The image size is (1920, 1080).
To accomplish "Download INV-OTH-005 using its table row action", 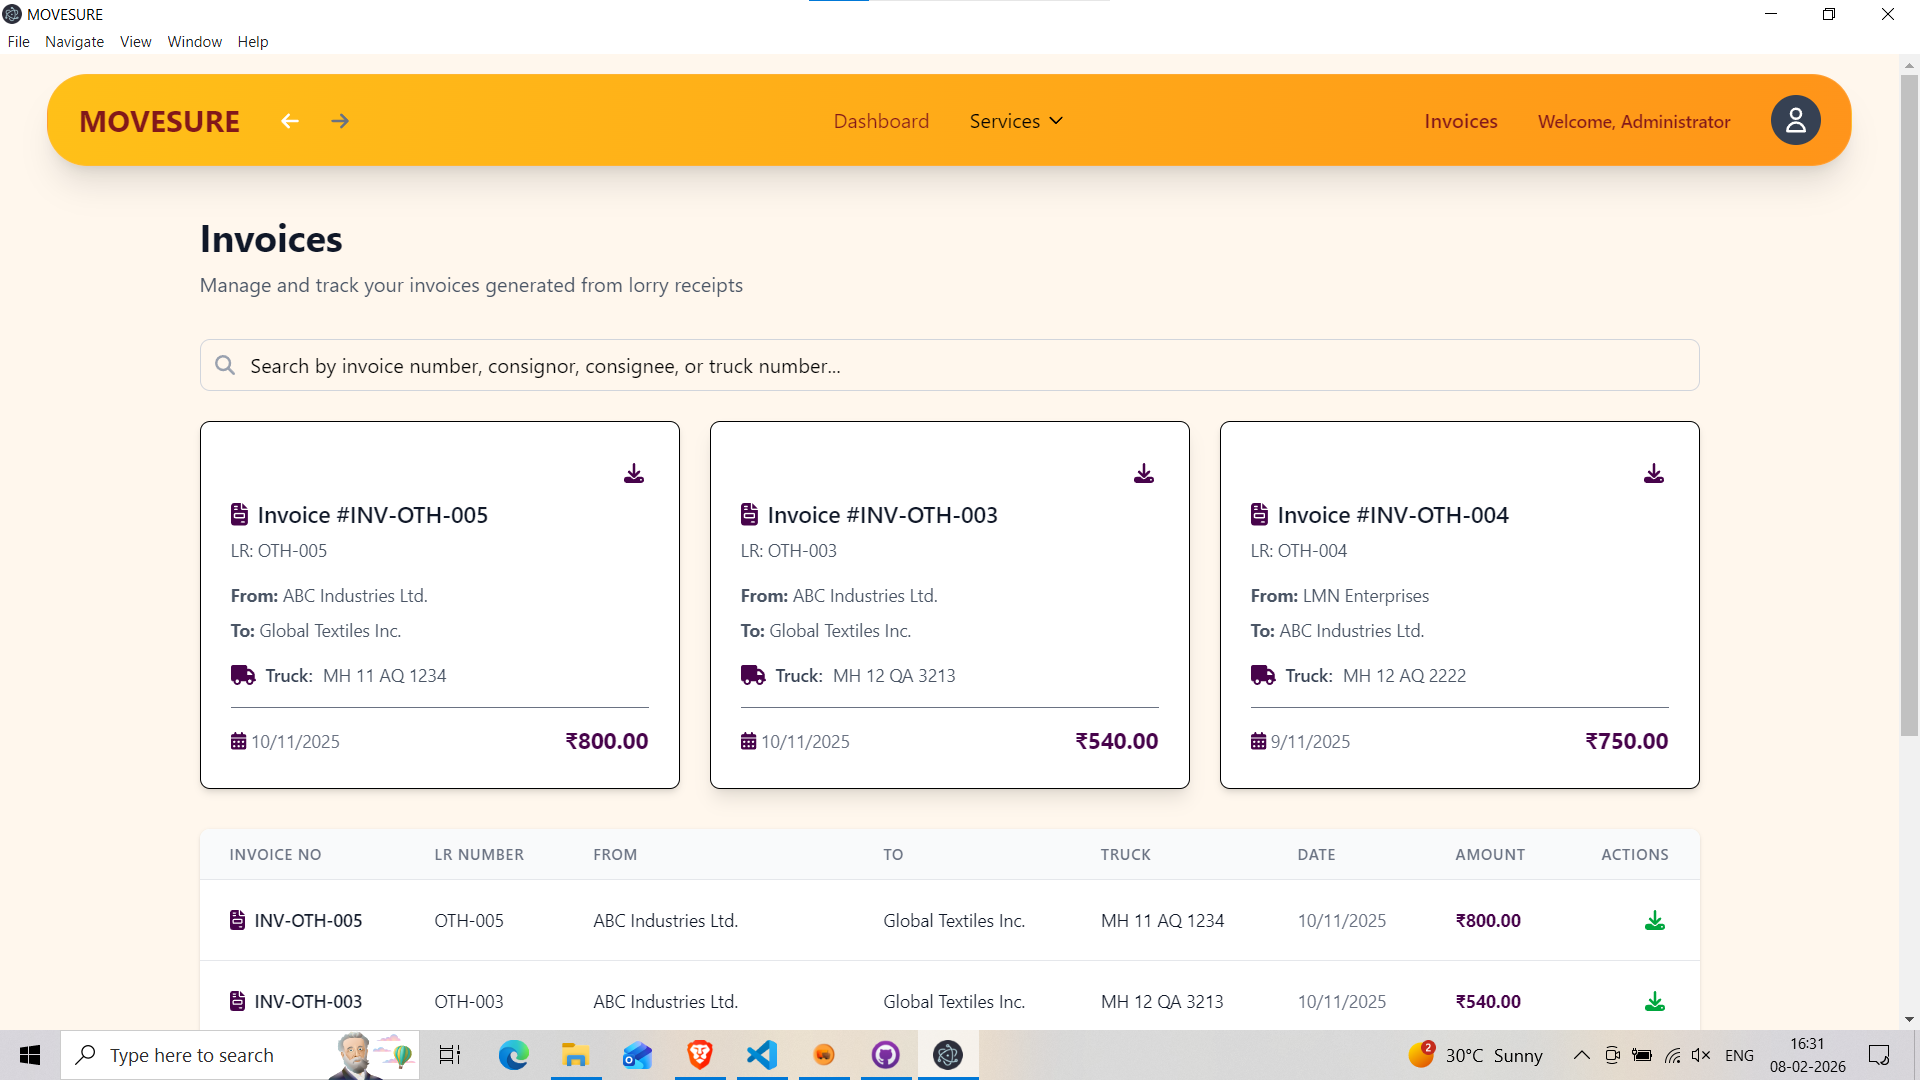I will (1655, 920).
